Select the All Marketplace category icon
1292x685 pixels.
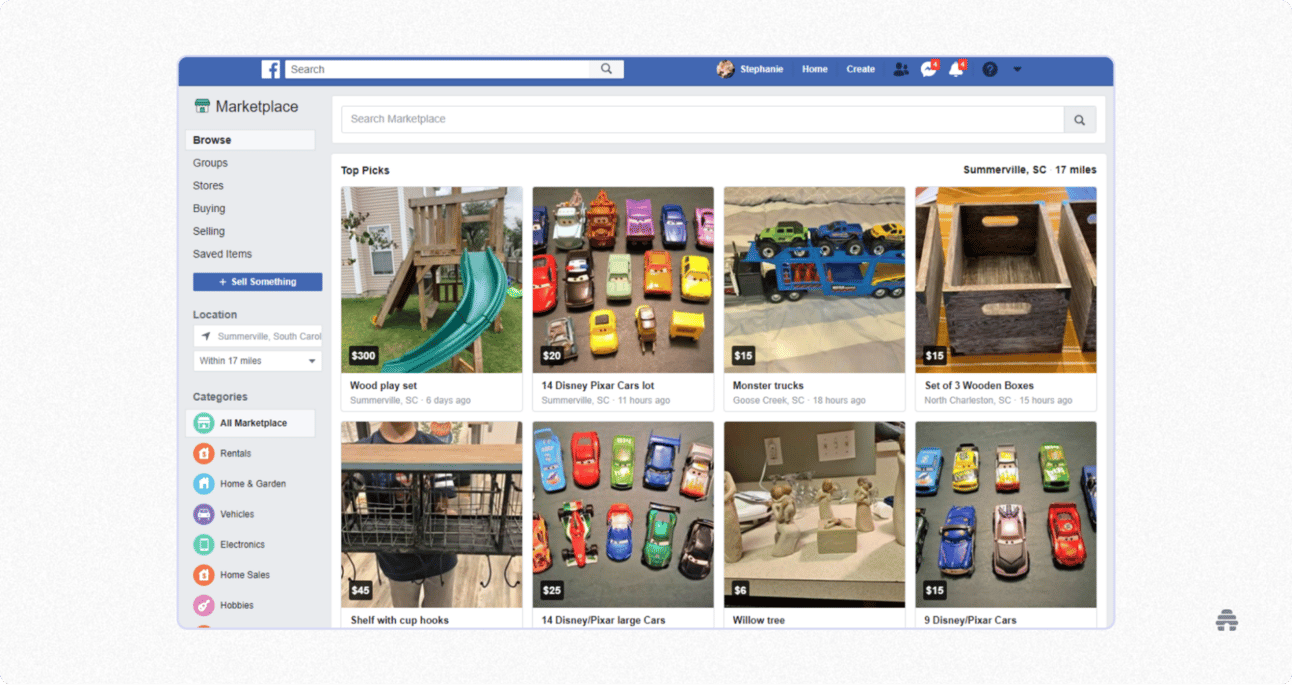(204, 423)
